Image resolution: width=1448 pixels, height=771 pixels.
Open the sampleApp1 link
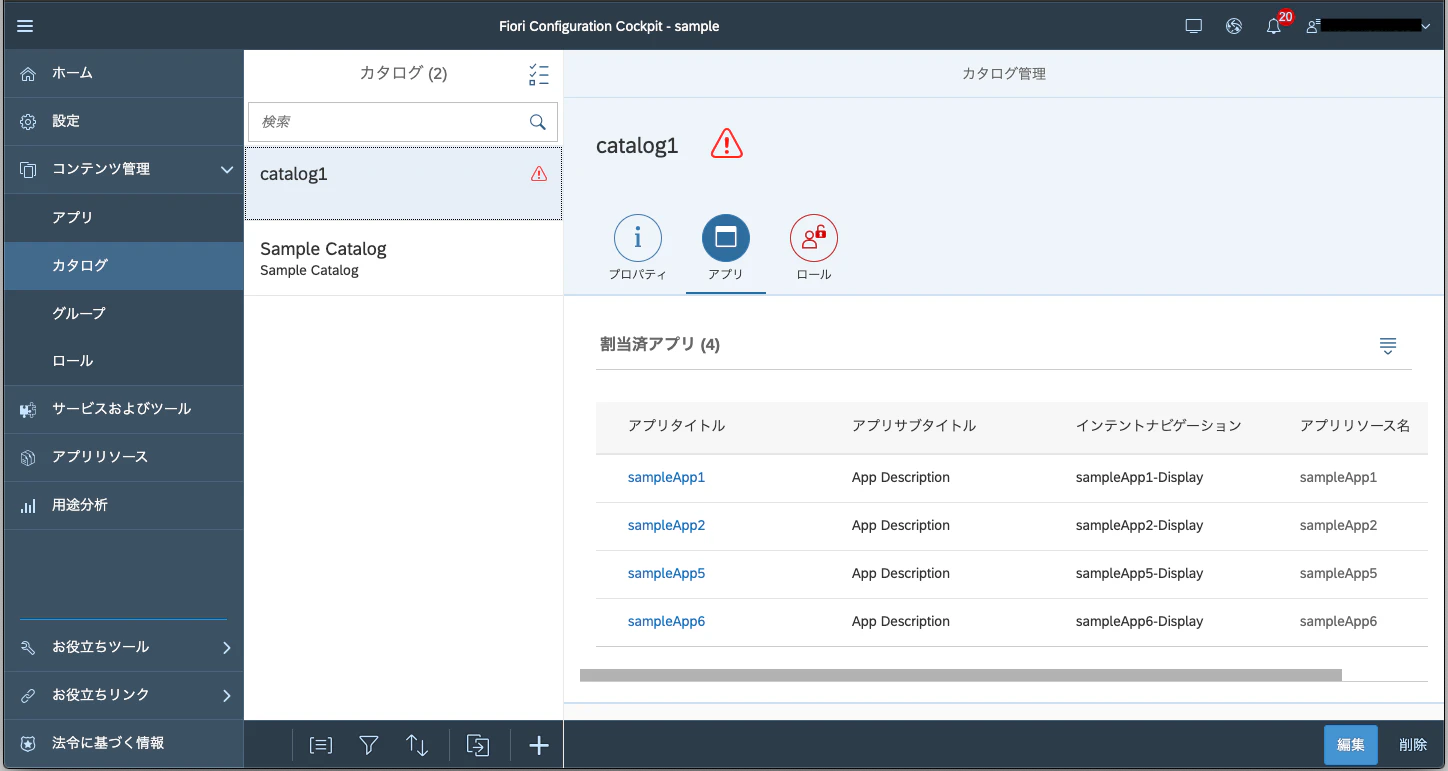pos(666,478)
